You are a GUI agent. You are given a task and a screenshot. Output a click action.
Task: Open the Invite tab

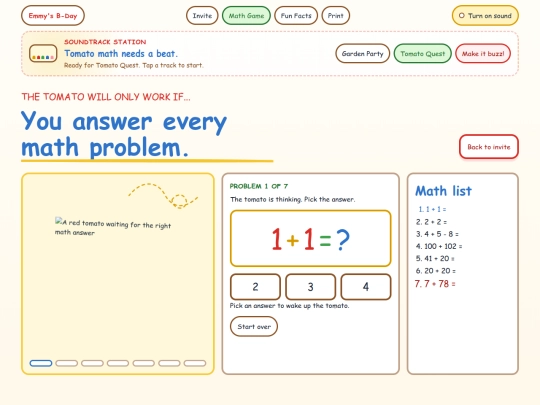(x=202, y=15)
